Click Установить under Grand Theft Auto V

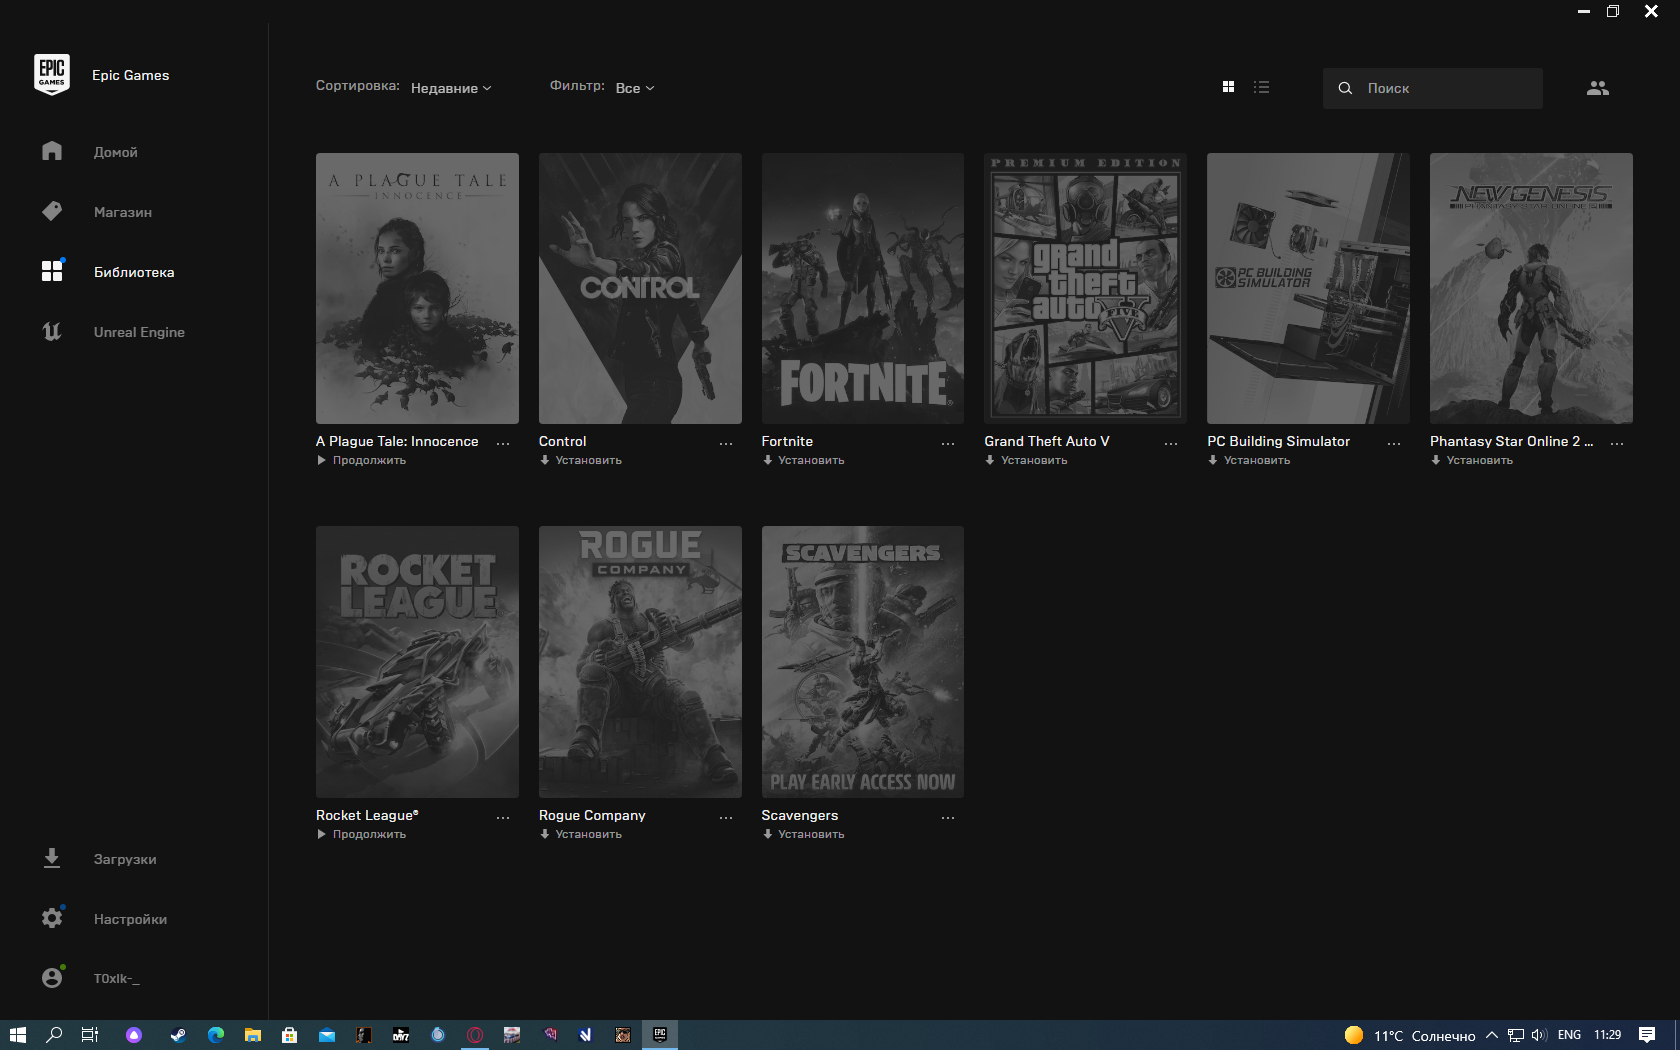tap(1026, 460)
